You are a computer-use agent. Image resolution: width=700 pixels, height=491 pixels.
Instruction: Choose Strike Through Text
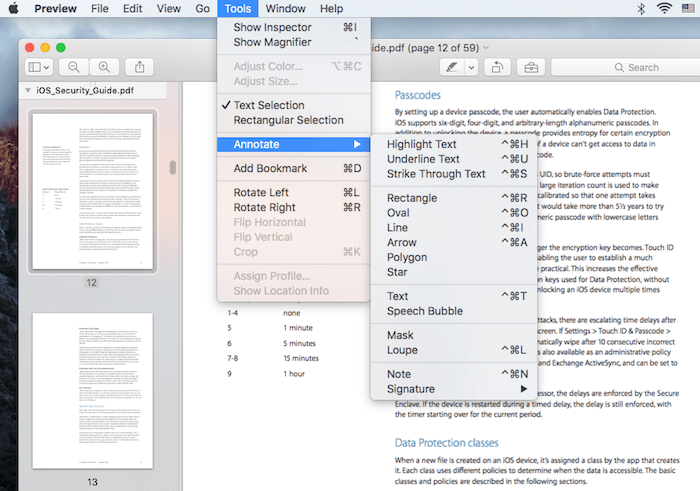click(454, 174)
